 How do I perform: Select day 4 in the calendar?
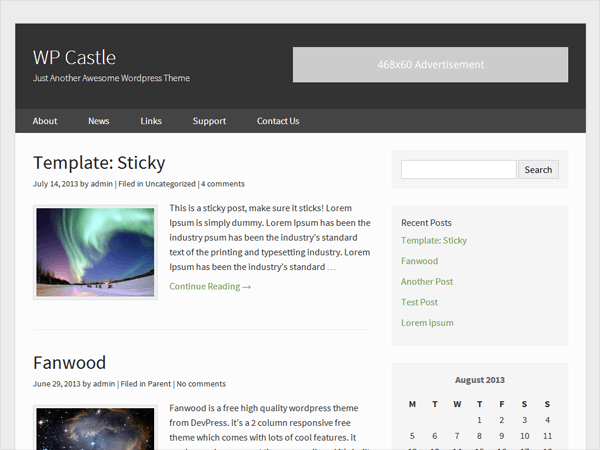pos(548,420)
